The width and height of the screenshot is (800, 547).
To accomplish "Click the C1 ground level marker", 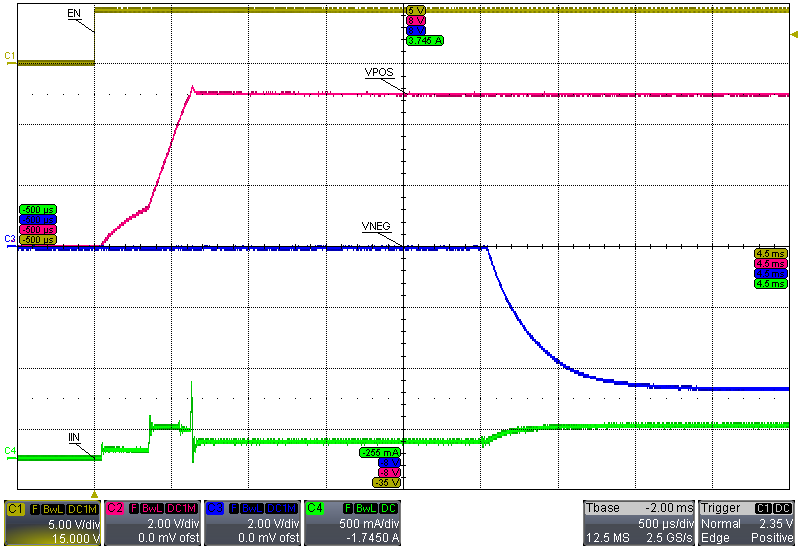I will 10,55.
